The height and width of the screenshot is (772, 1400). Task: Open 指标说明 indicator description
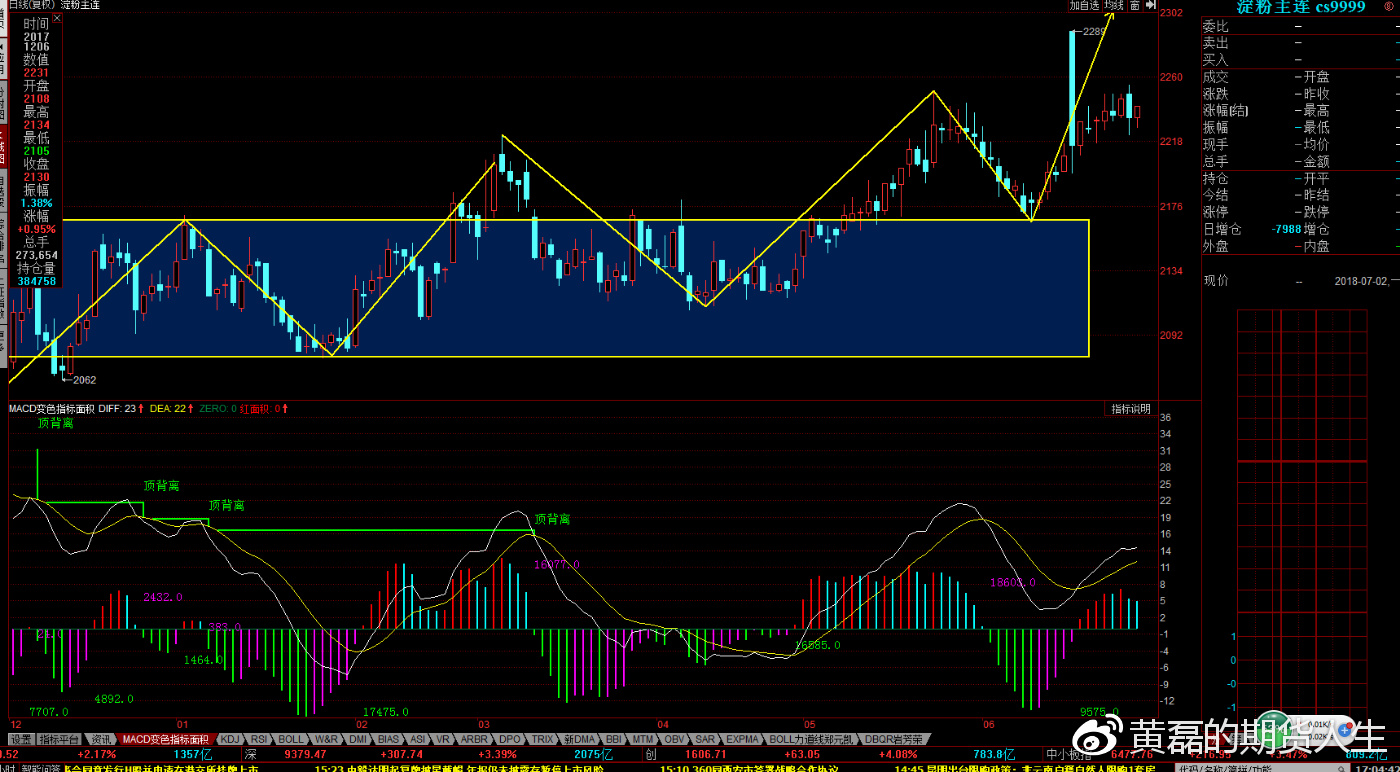(x=1131, y=409)
